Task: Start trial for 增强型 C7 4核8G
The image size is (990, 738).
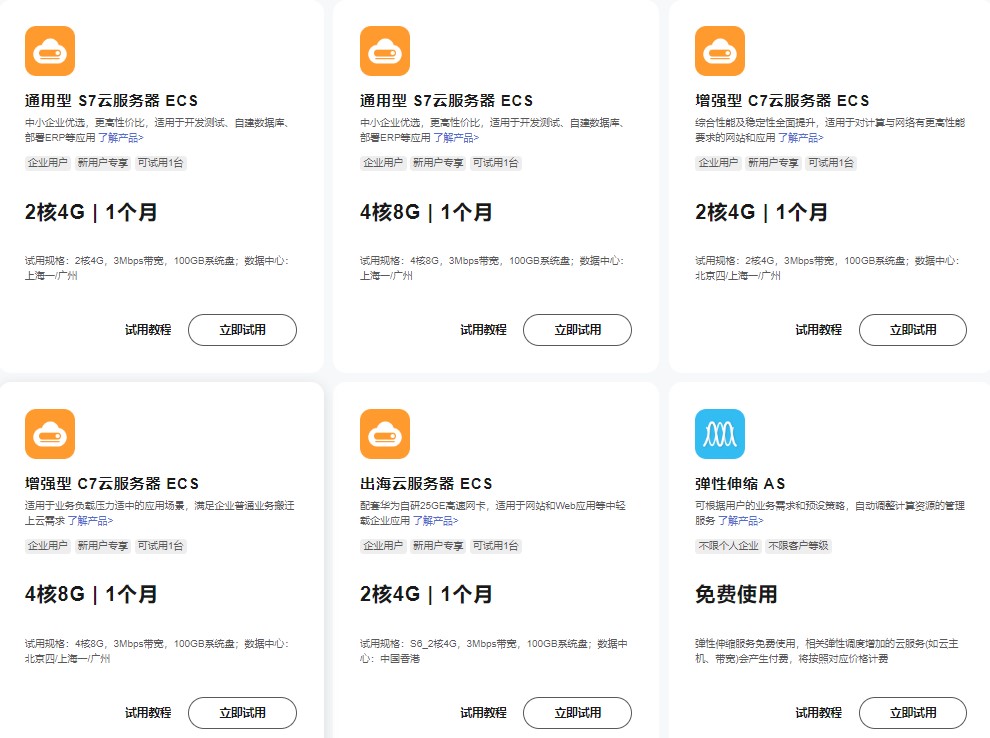Action: [x=242, y=713]
